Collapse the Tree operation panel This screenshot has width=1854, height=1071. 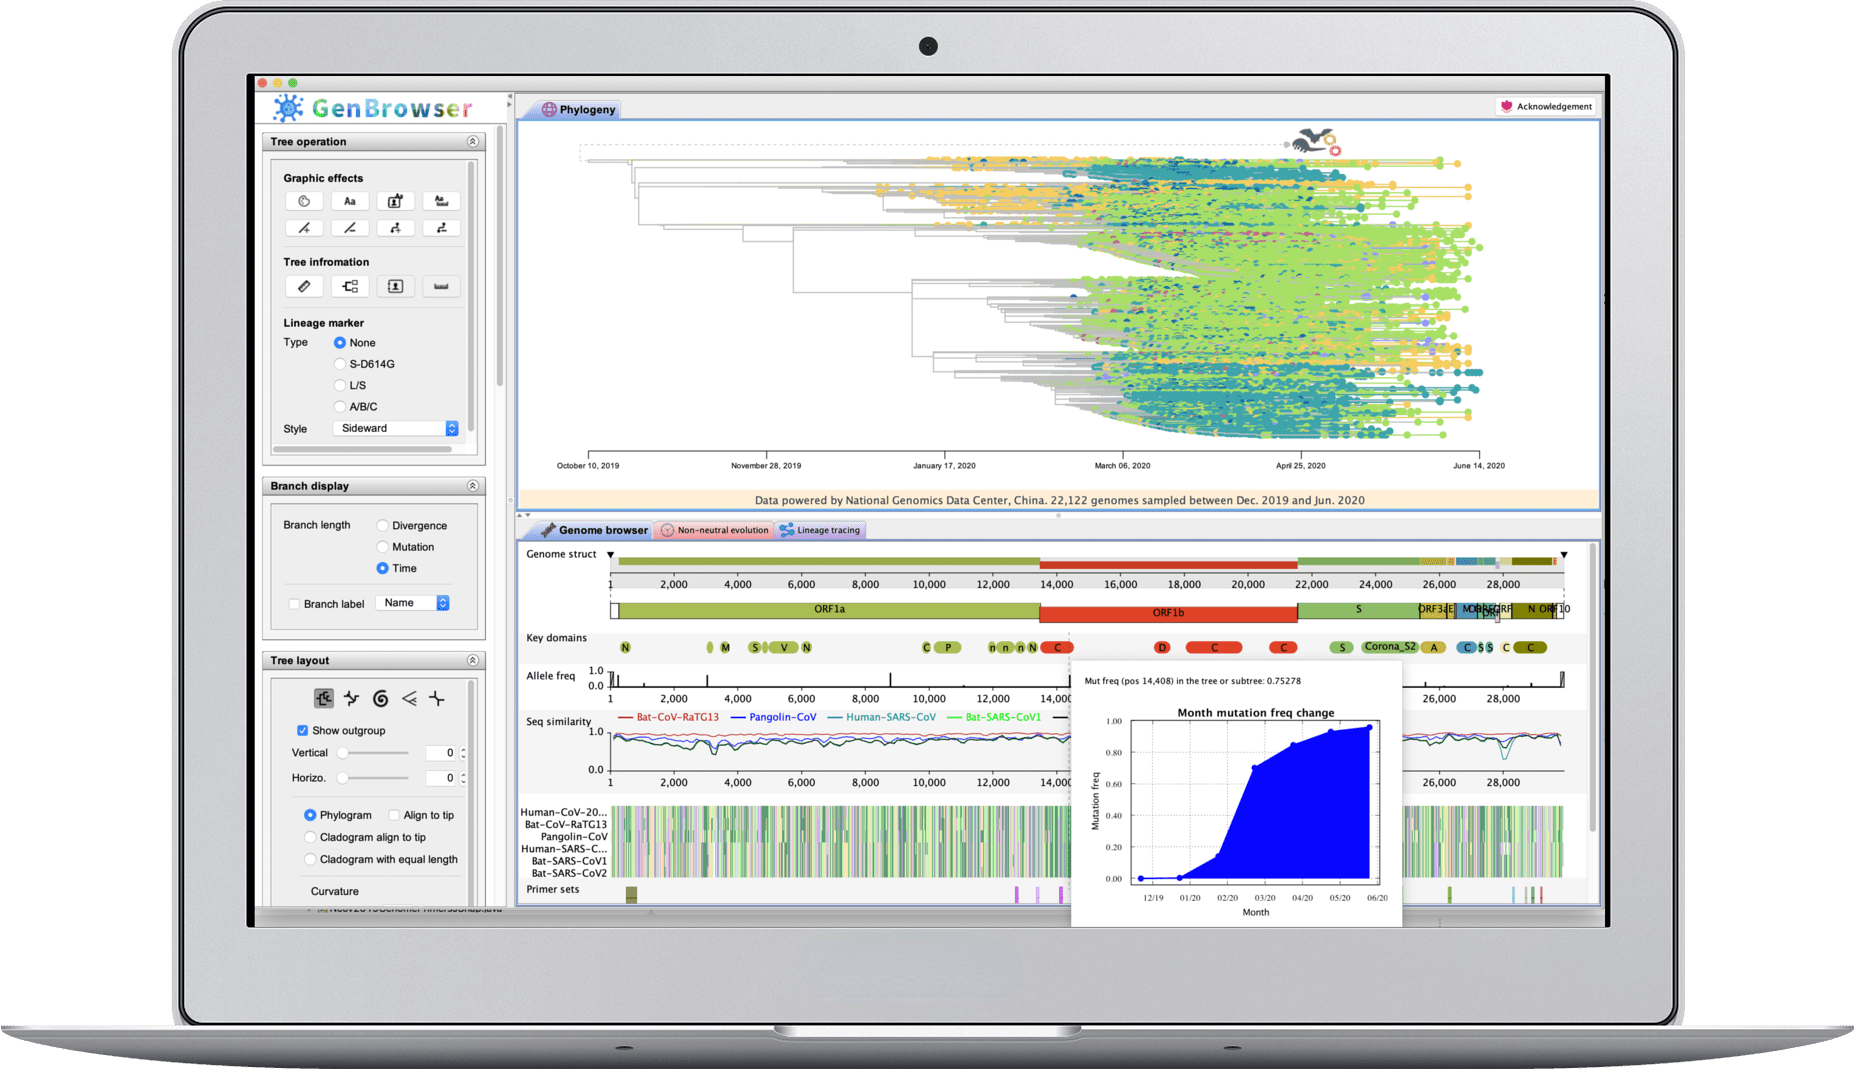coord(472,142)
